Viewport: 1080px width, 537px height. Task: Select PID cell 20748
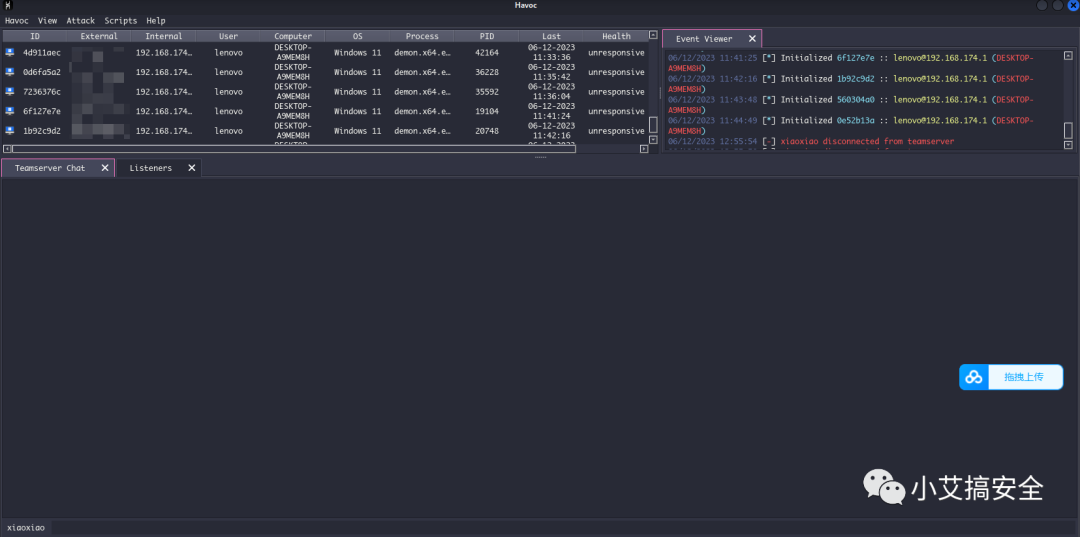point(487,131)
